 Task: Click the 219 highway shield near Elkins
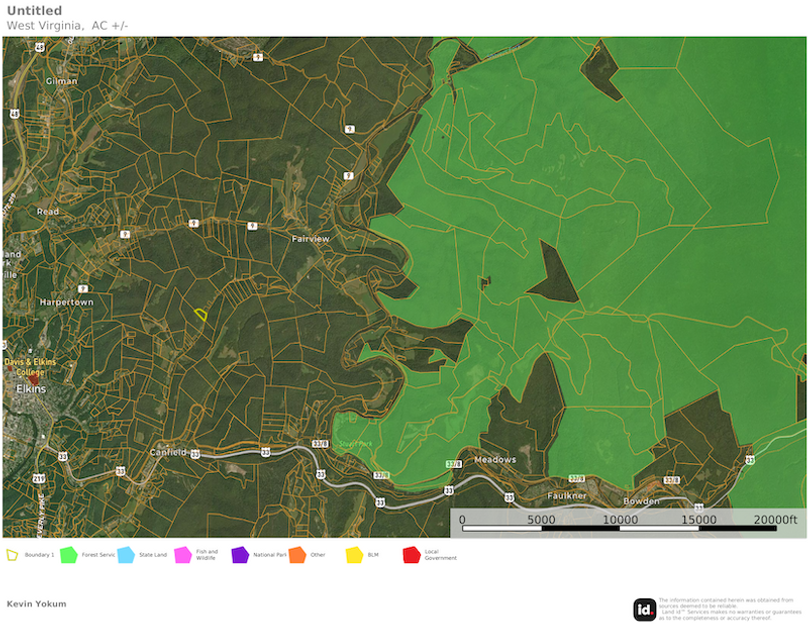click(37, 479)
